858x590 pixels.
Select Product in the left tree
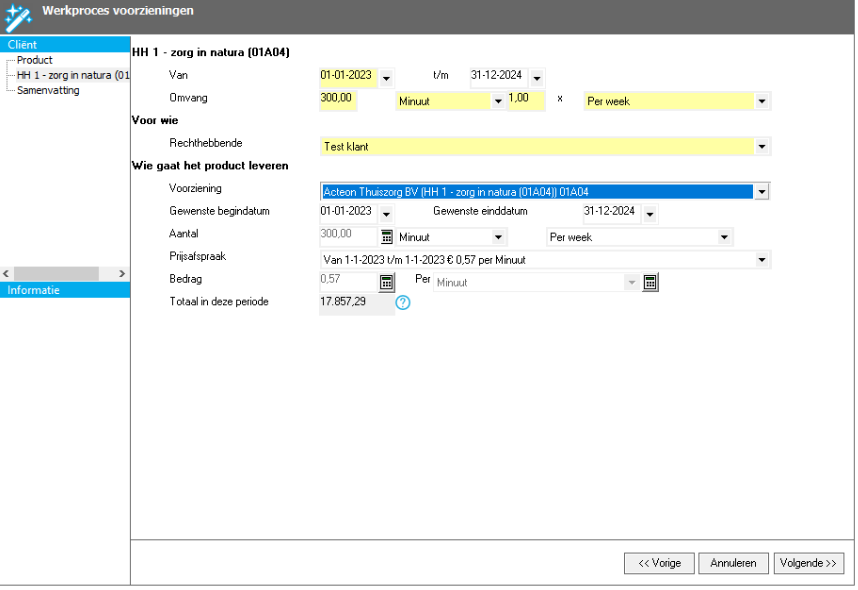click(34, 60)
